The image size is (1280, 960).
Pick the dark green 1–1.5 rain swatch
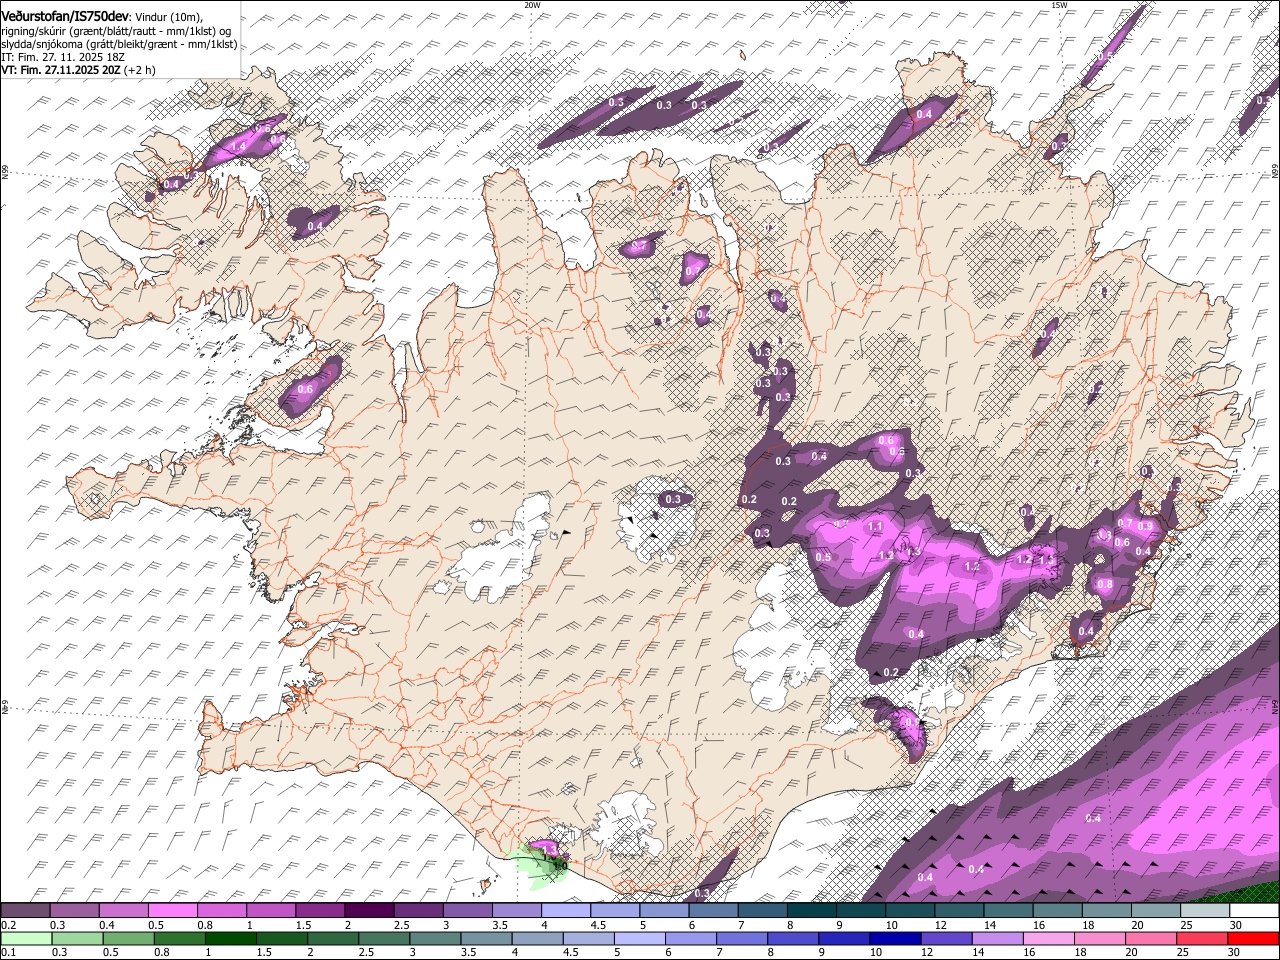pos(230,939)
